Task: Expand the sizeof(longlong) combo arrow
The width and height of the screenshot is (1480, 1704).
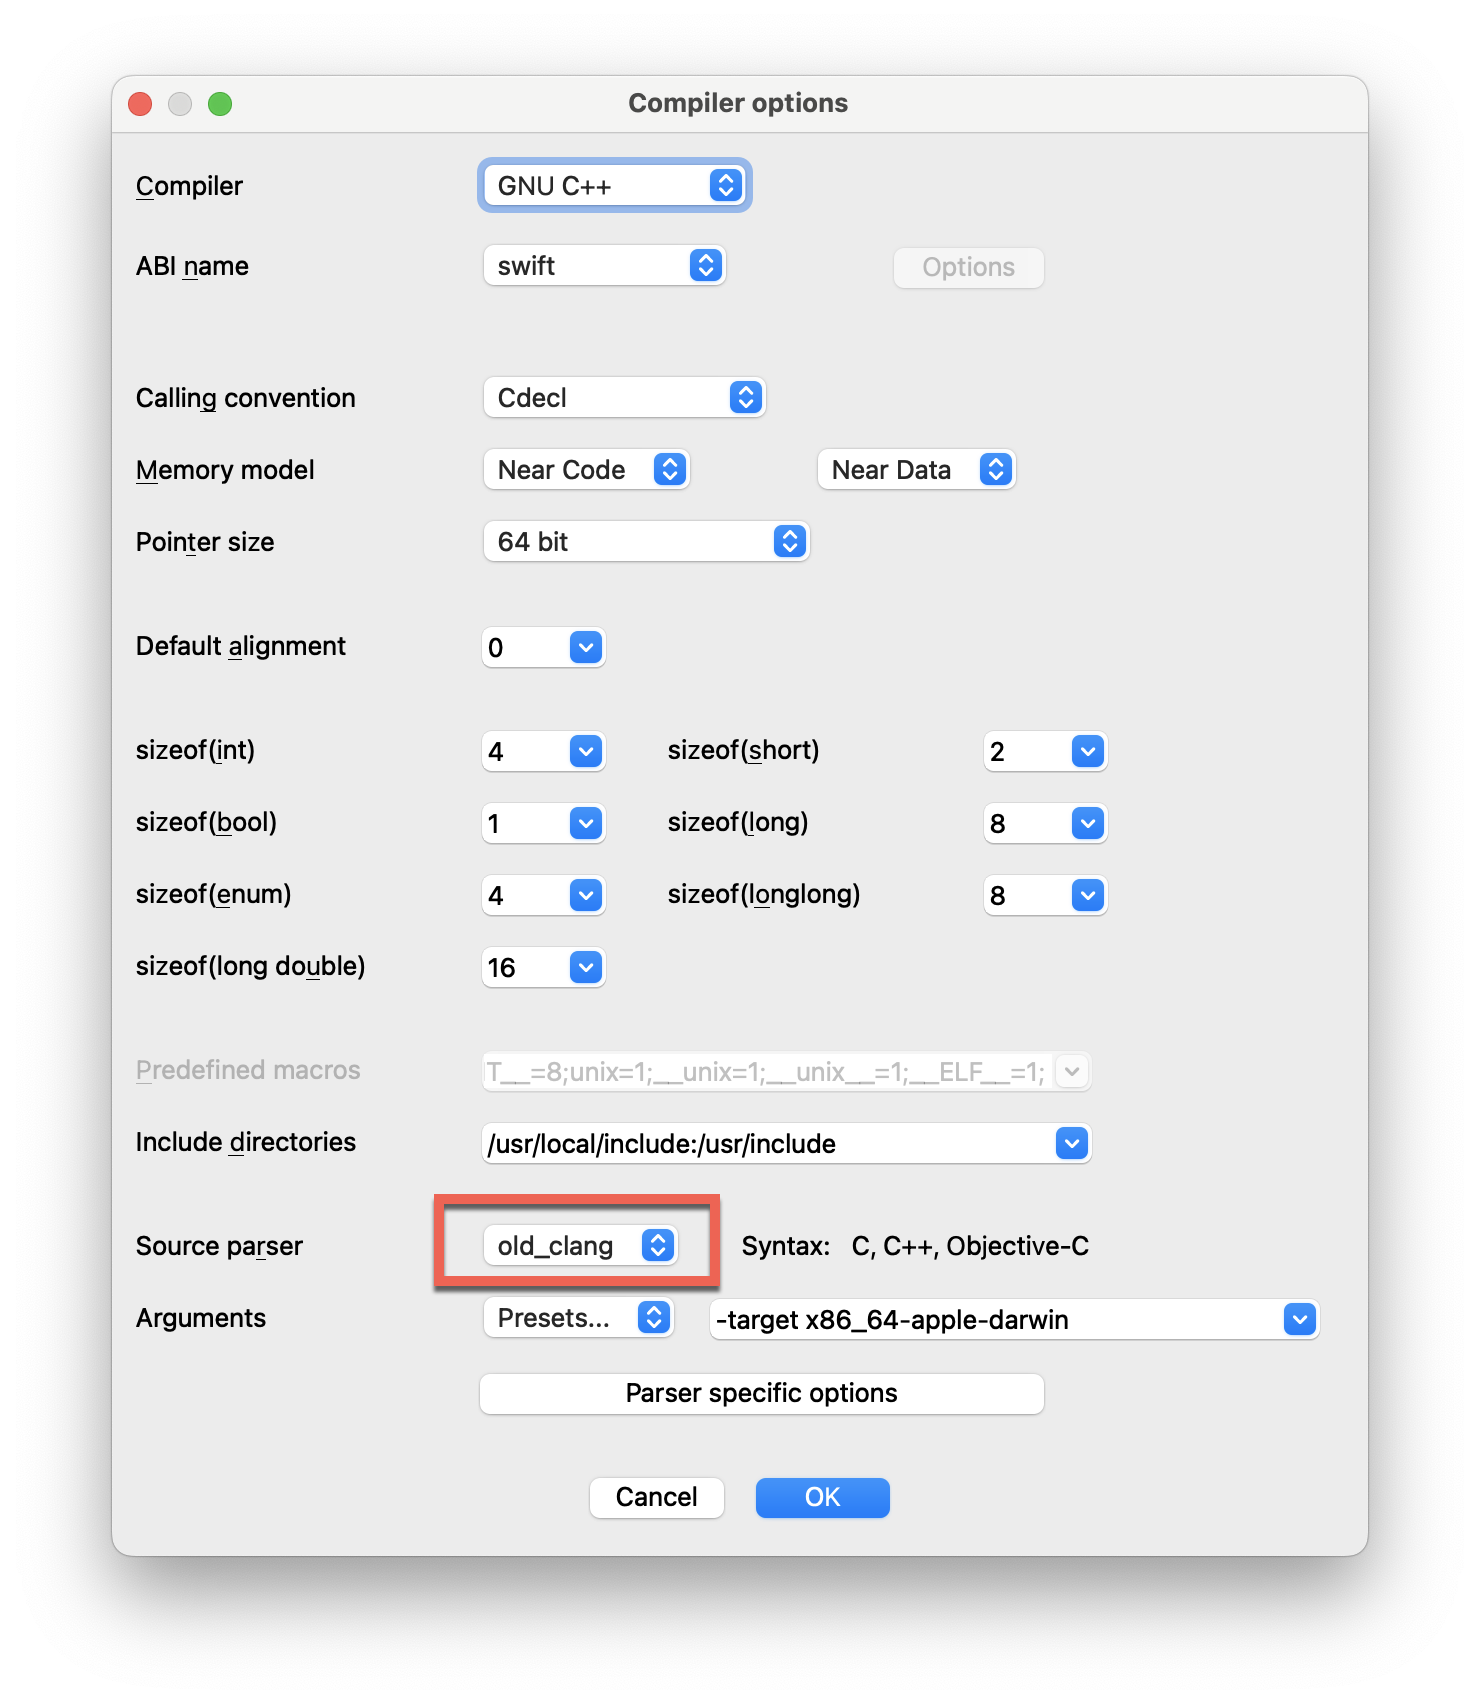Action: 1088,895
